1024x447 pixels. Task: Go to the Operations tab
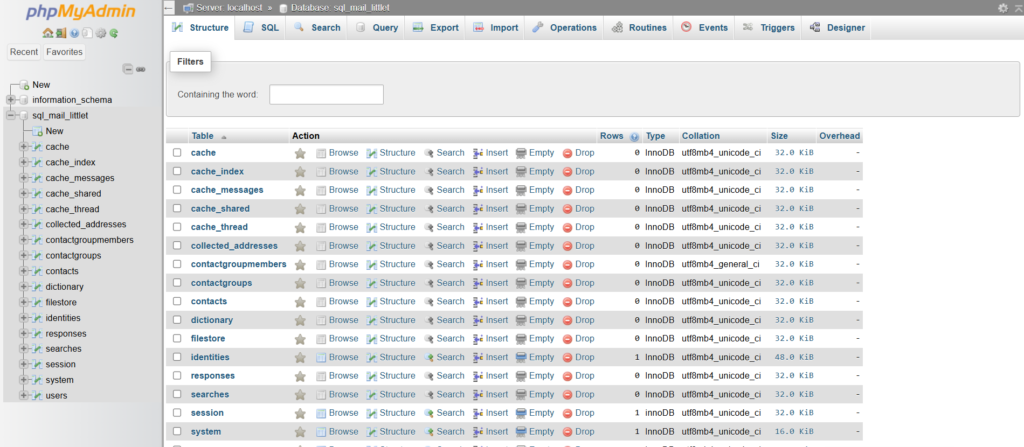point(564,27)
